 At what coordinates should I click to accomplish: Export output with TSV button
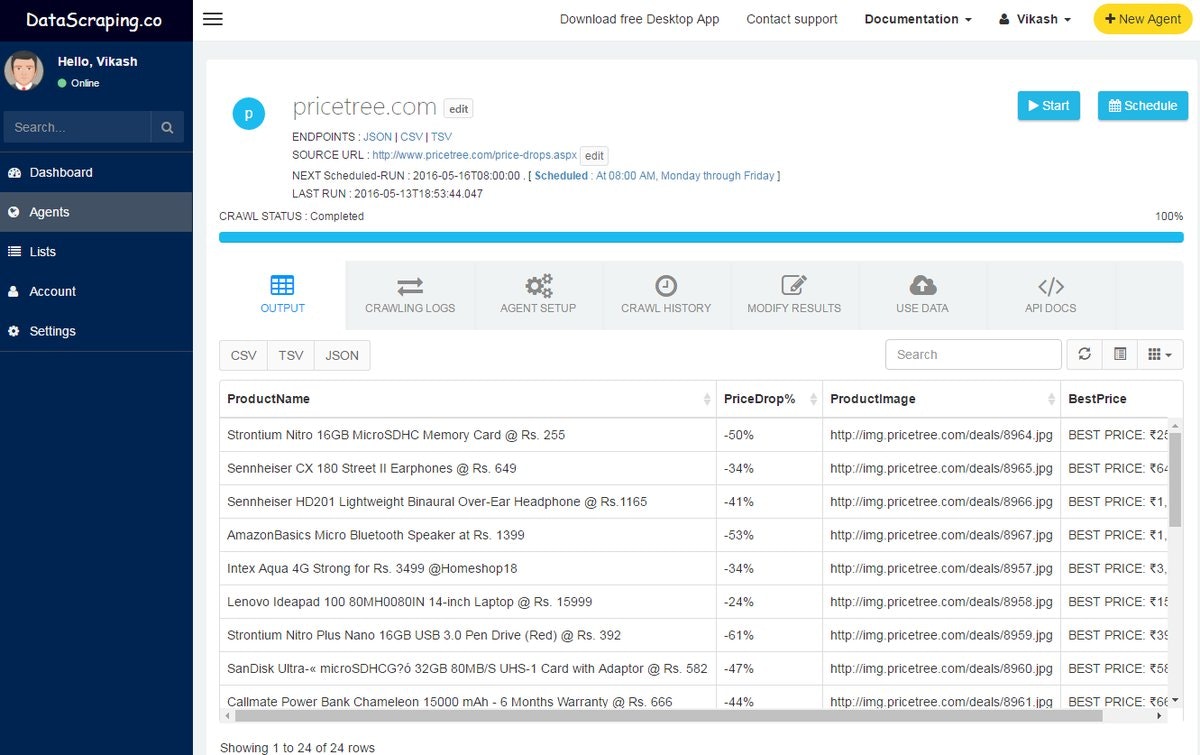pos(290,355)
